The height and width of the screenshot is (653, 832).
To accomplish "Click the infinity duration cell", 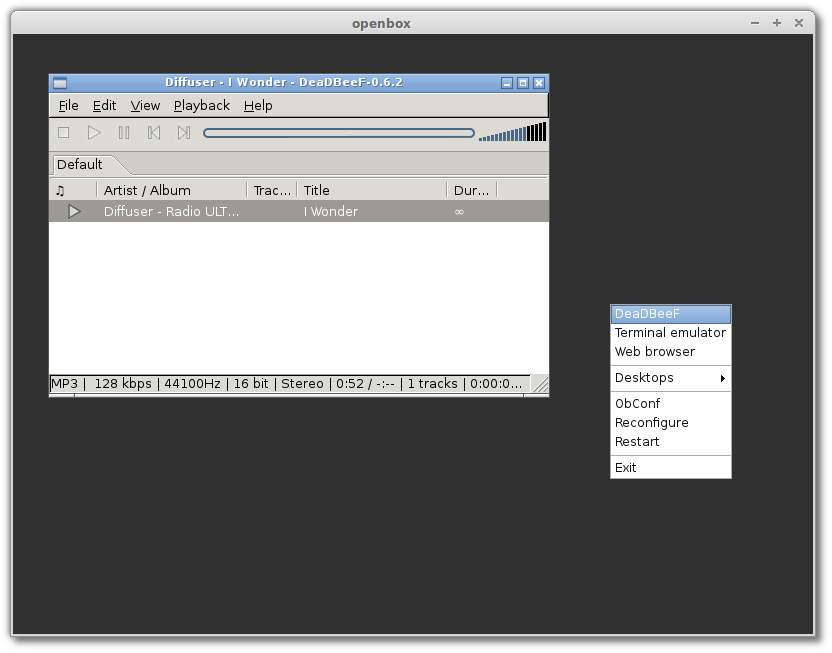I will coord(460,212).
